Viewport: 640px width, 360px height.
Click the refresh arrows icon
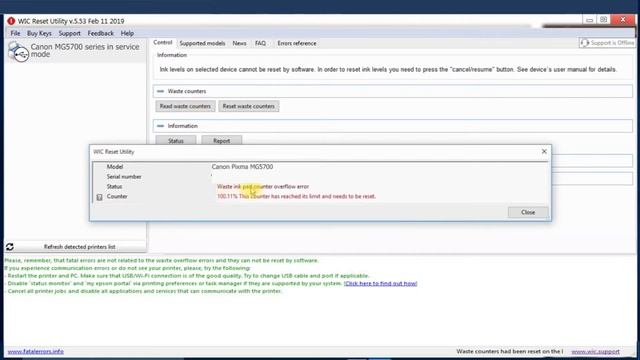[x=10, y=247]
